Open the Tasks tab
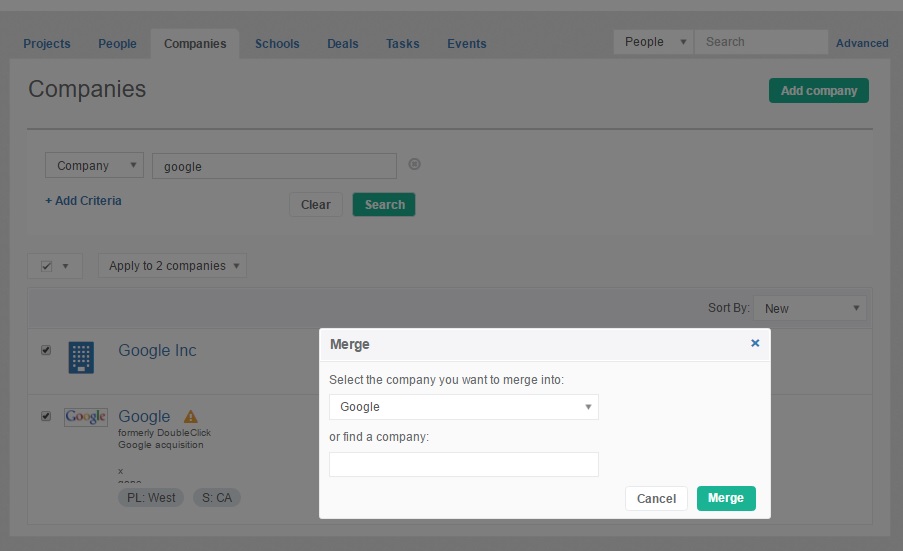This screenshot has height=551, width=903. (403, 44)
